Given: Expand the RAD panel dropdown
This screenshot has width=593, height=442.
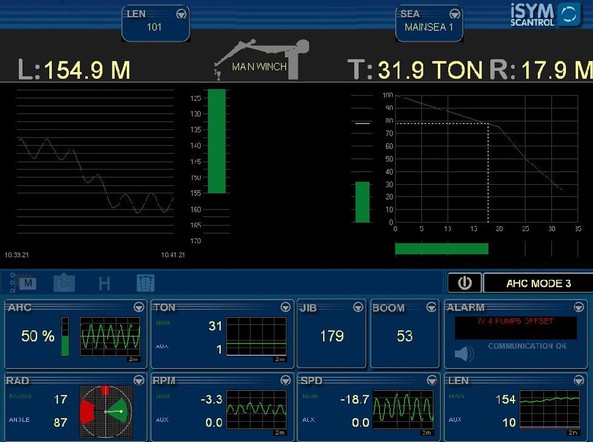Looking at the screenshot, I should [139, 380].
